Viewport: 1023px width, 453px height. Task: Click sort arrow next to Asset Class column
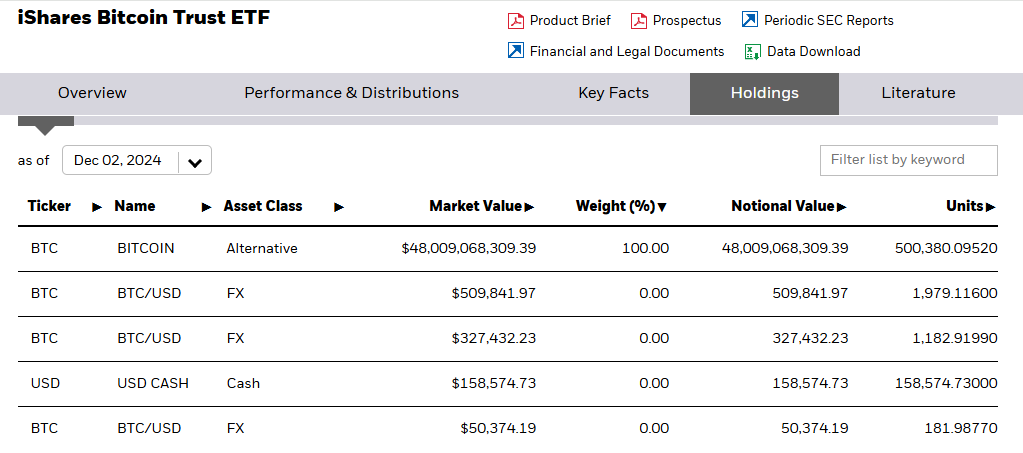click(339, 207)
